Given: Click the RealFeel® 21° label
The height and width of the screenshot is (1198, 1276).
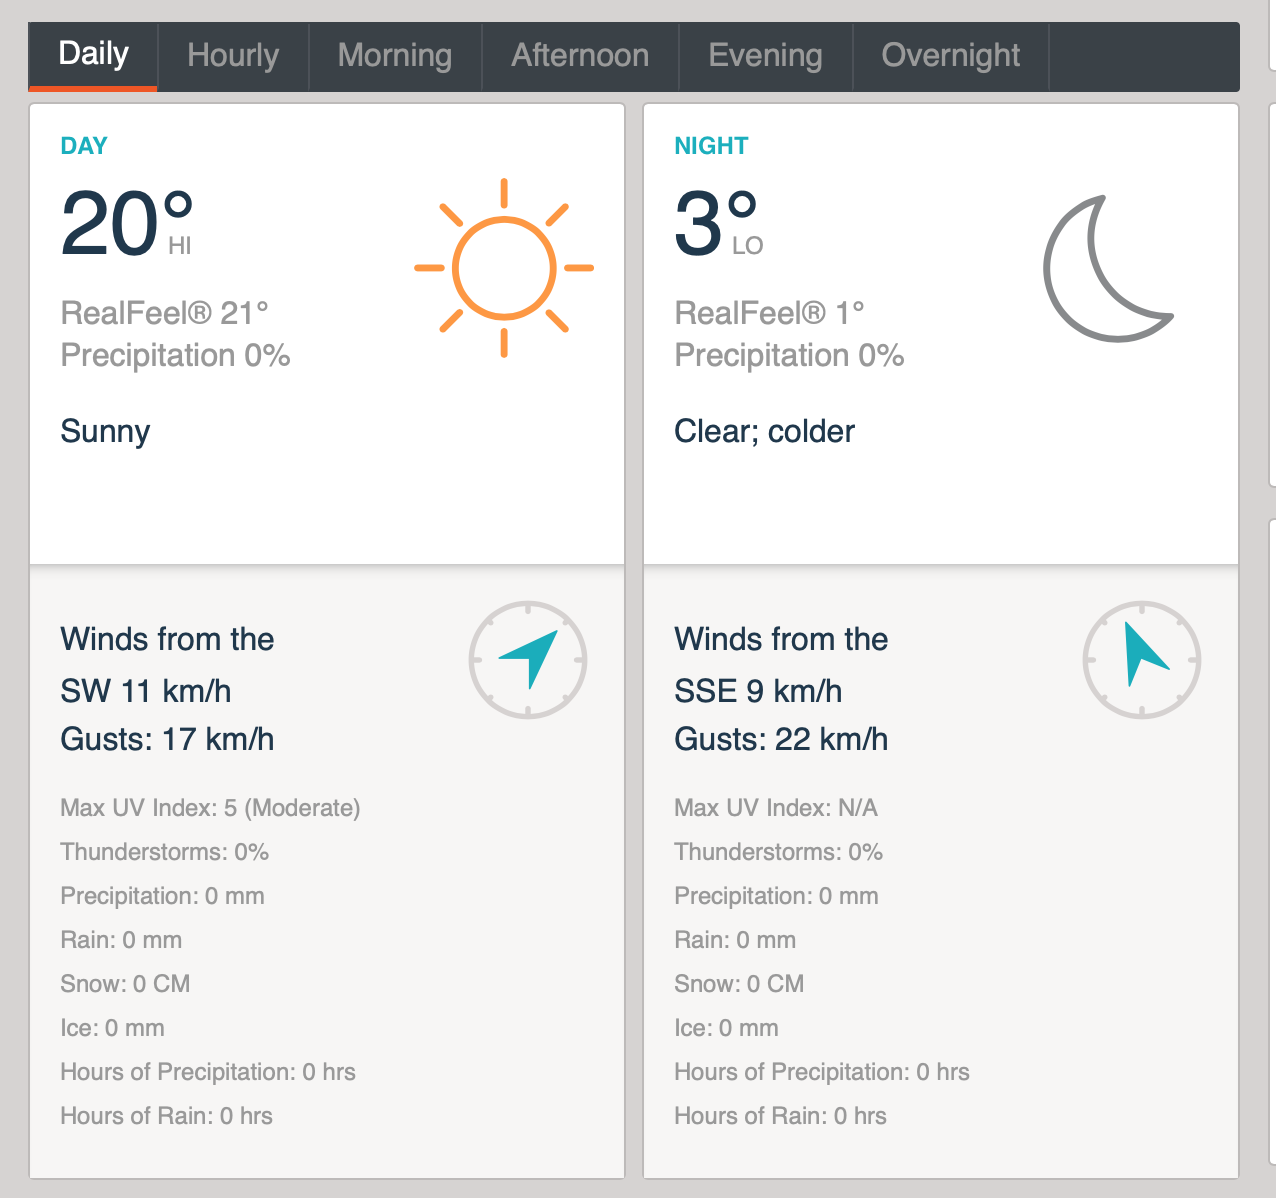Looking at the screenshot, I should 165,313.
